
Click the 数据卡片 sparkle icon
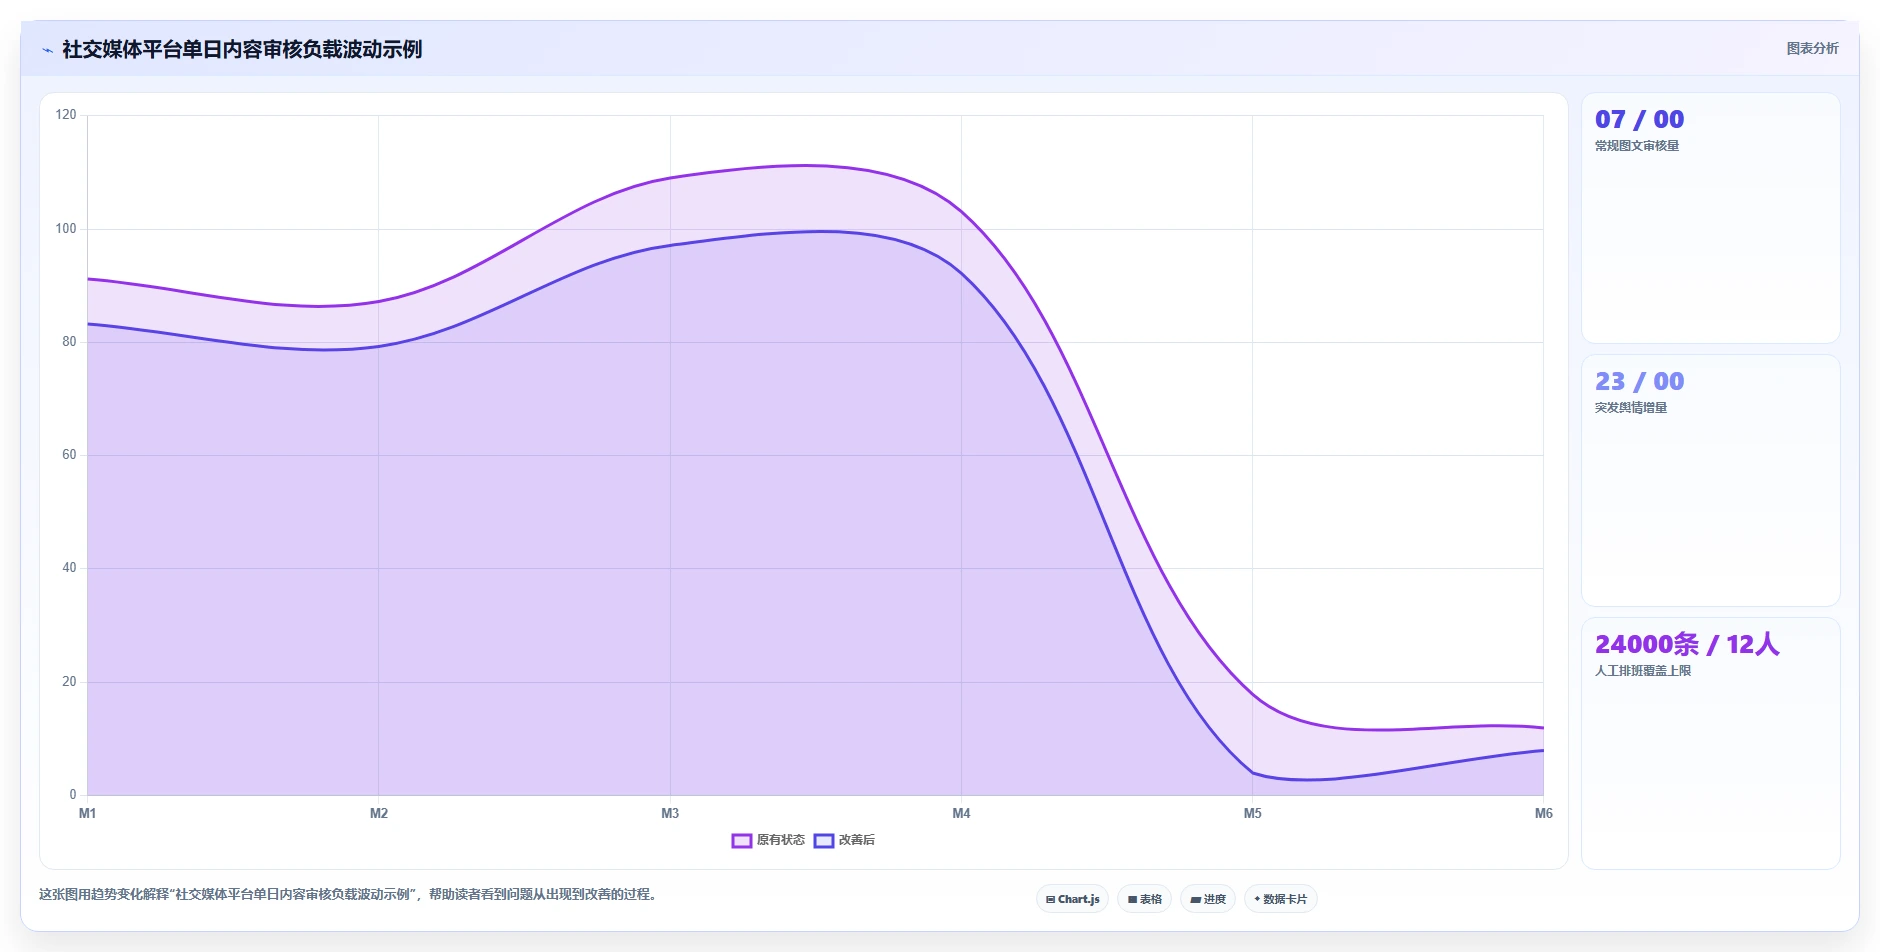click(x=1257, y=899)
